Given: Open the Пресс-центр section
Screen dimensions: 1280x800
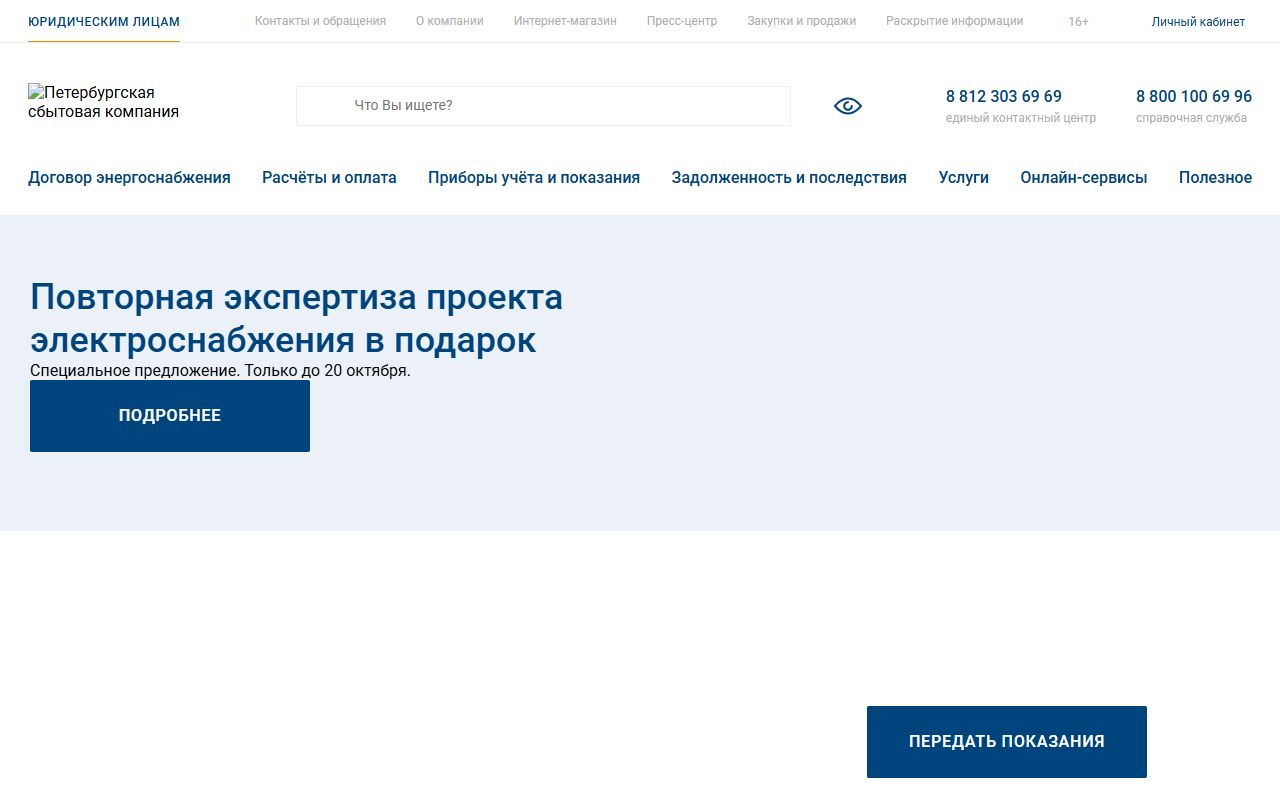Looking at the screenshot, I should pyautogui.click(x=682, y=21).
